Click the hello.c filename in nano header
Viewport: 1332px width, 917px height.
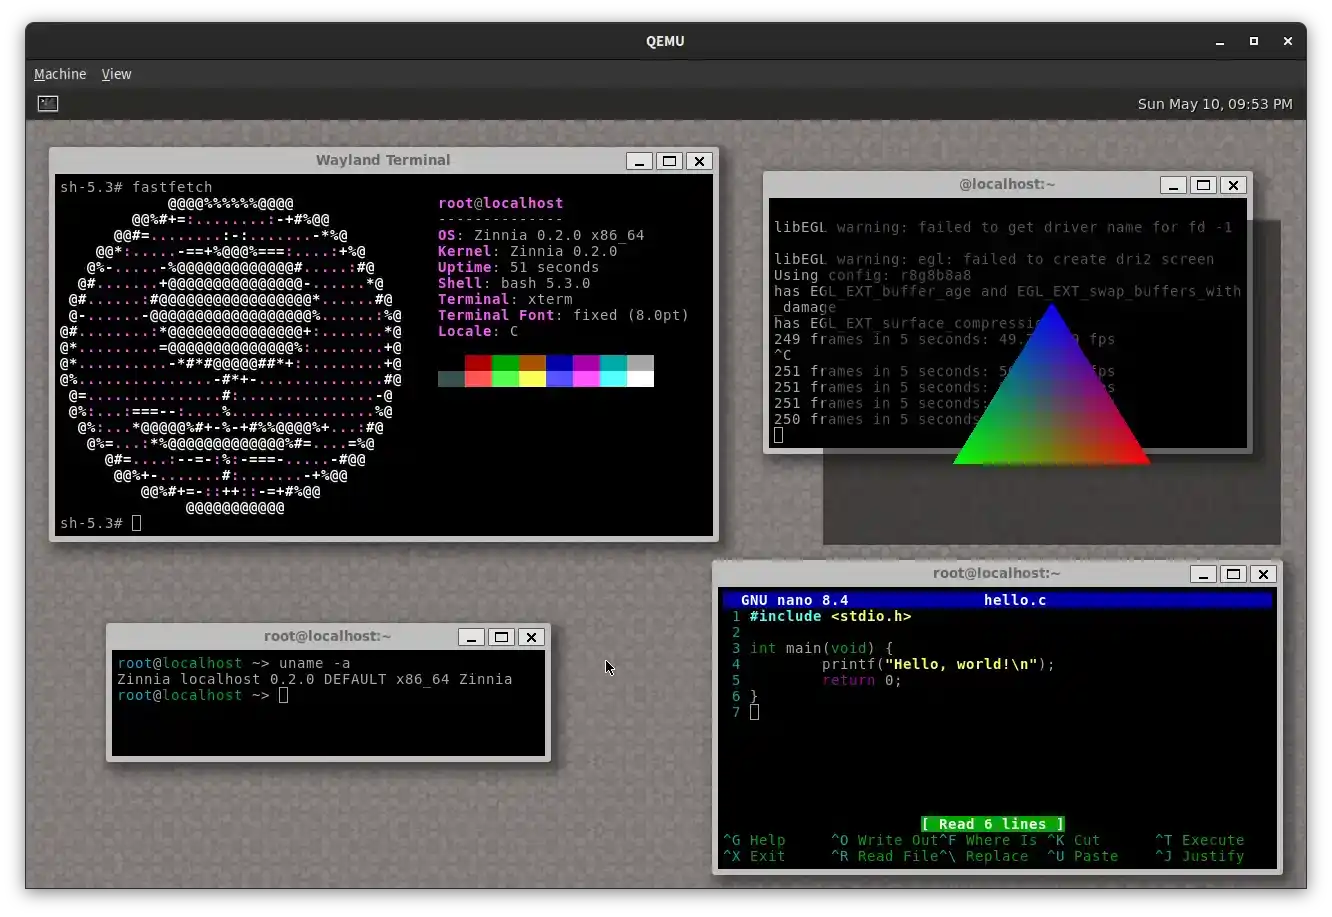tap(1015, 600)
